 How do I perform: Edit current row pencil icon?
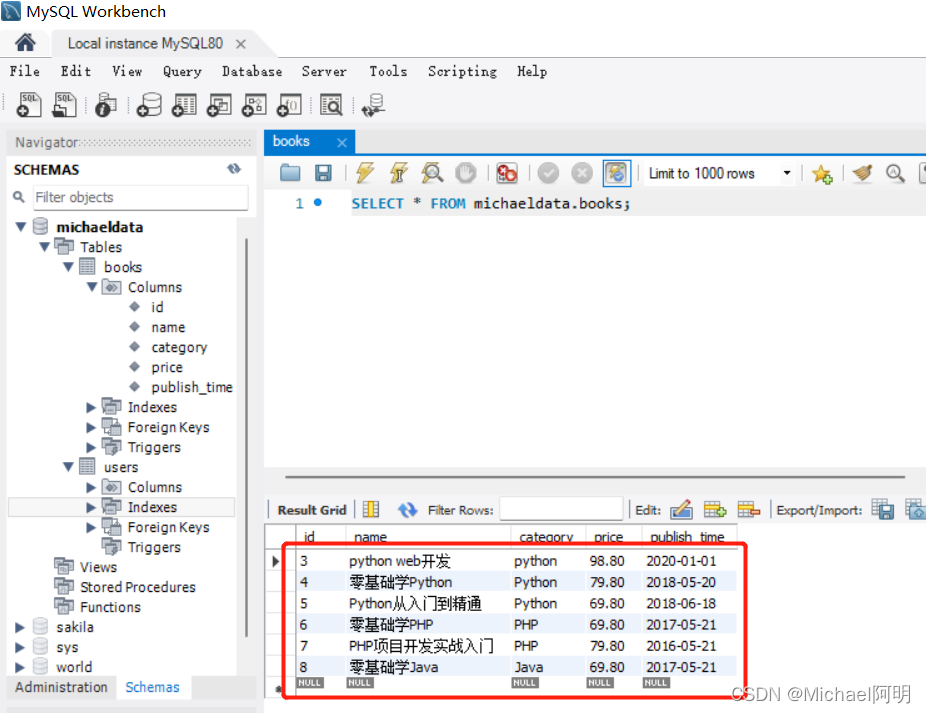coord(681,509)
